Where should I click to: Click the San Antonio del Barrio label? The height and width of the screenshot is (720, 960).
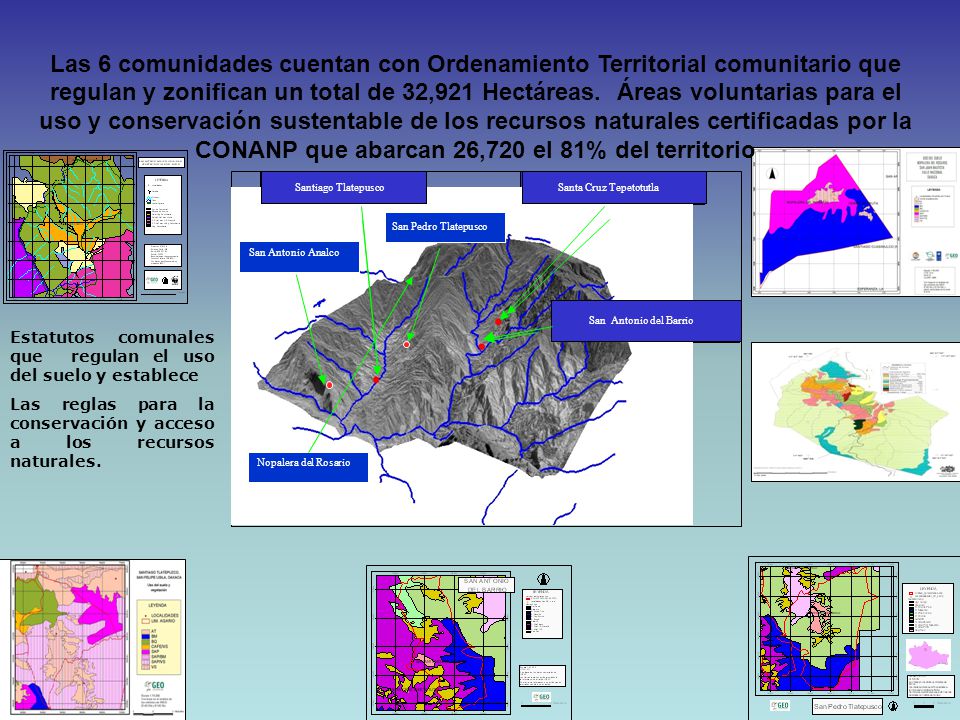(x=646, y=321)
